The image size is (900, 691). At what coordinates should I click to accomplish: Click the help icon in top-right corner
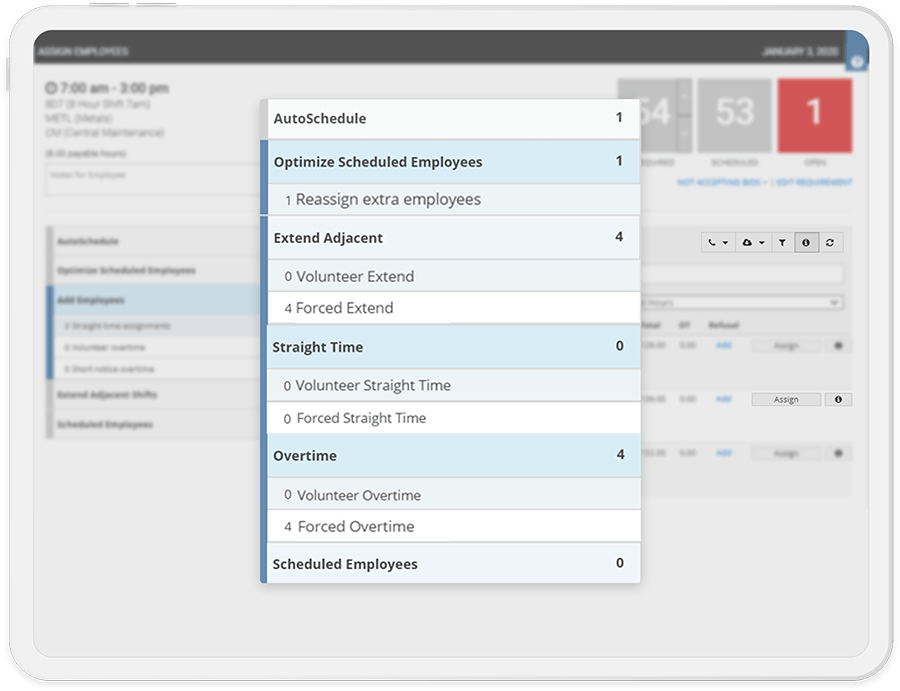(857, 61)
